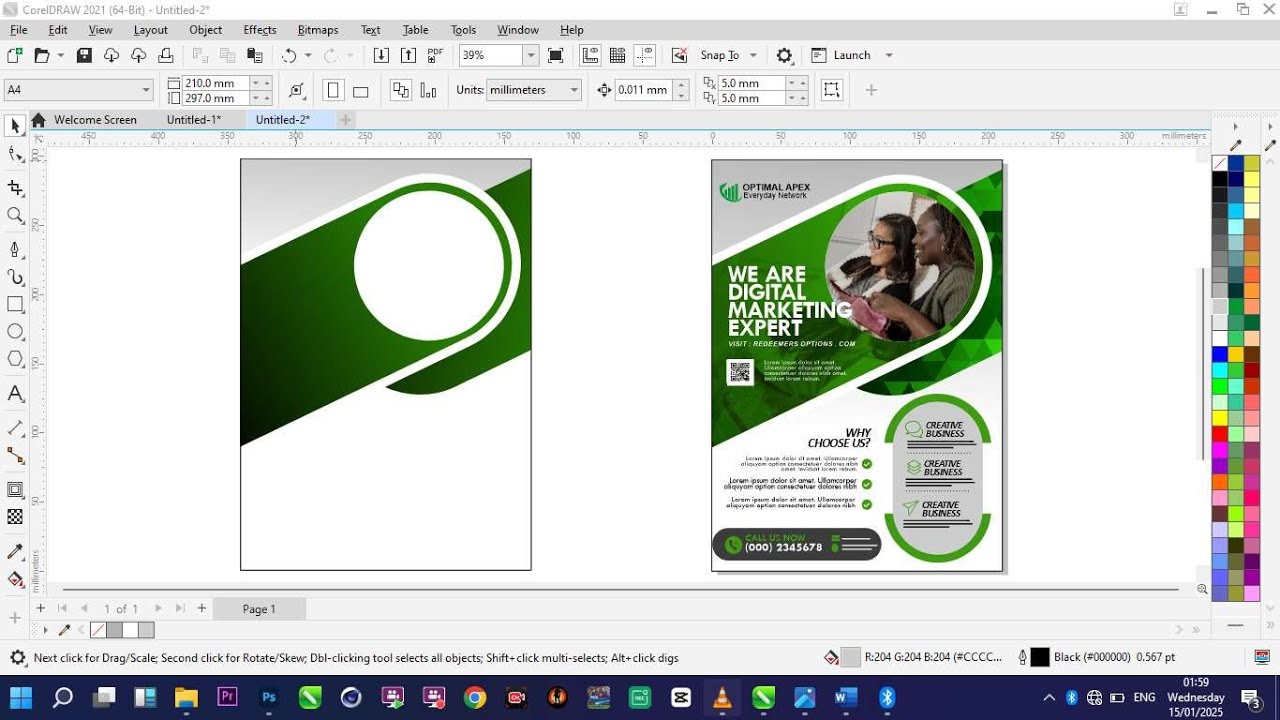Click the page width 210.0 mm field

tap(214, 83)
